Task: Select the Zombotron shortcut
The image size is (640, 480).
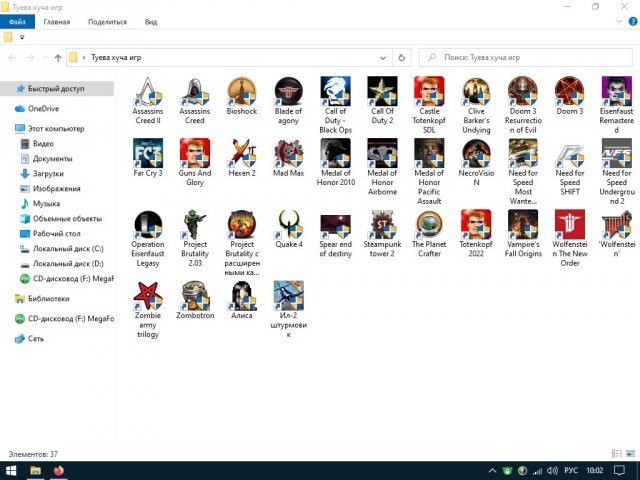Action: pyautogui.click(x=195, y=300)
